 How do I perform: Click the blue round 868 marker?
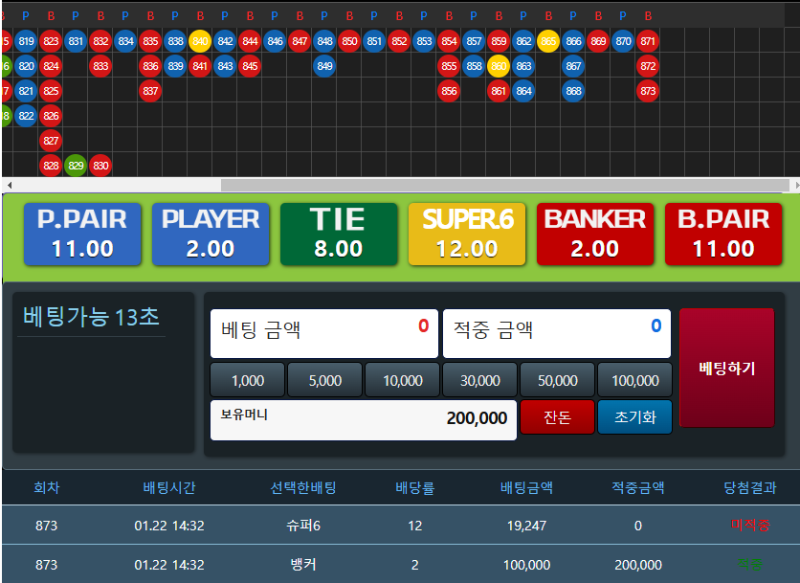click(573, 91)
